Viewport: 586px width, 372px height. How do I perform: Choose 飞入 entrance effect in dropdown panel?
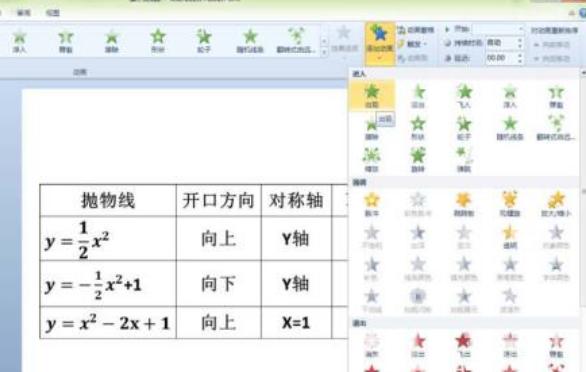pos(464,96)
